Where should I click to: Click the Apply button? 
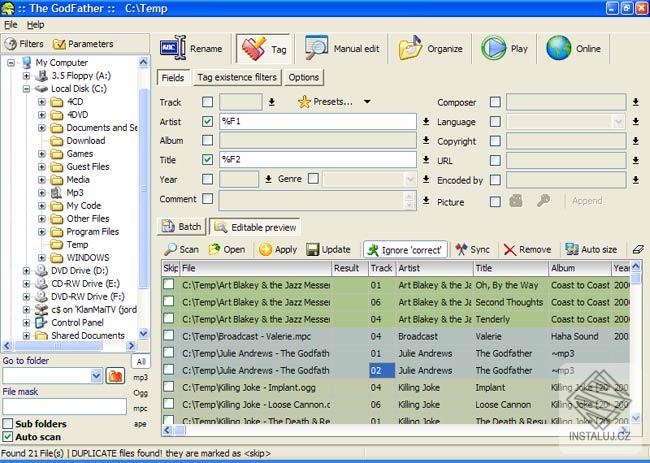pos(278,249)
